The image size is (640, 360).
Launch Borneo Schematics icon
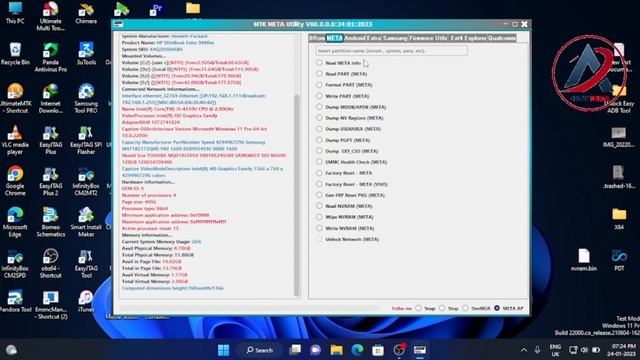[51, 222]
